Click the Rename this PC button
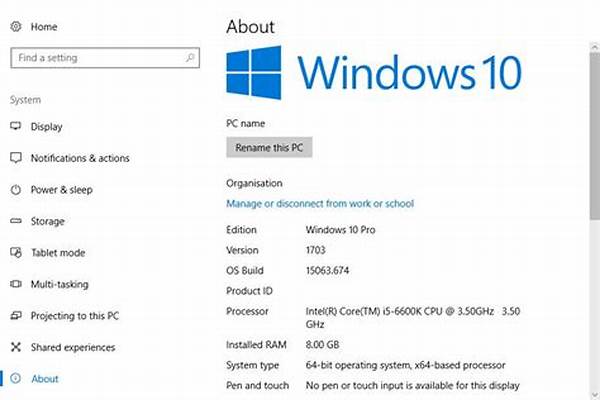This screenshot has width=600, height=400. click(269, 147)
